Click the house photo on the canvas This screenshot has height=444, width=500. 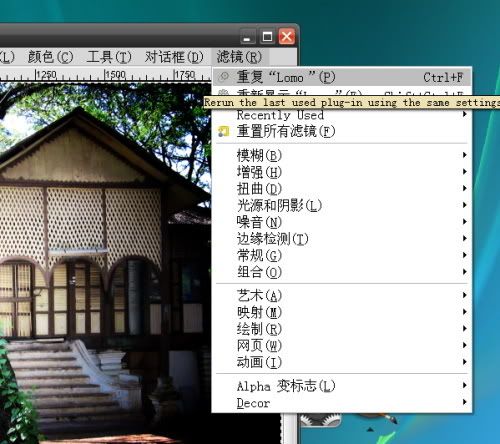[105, 263]
